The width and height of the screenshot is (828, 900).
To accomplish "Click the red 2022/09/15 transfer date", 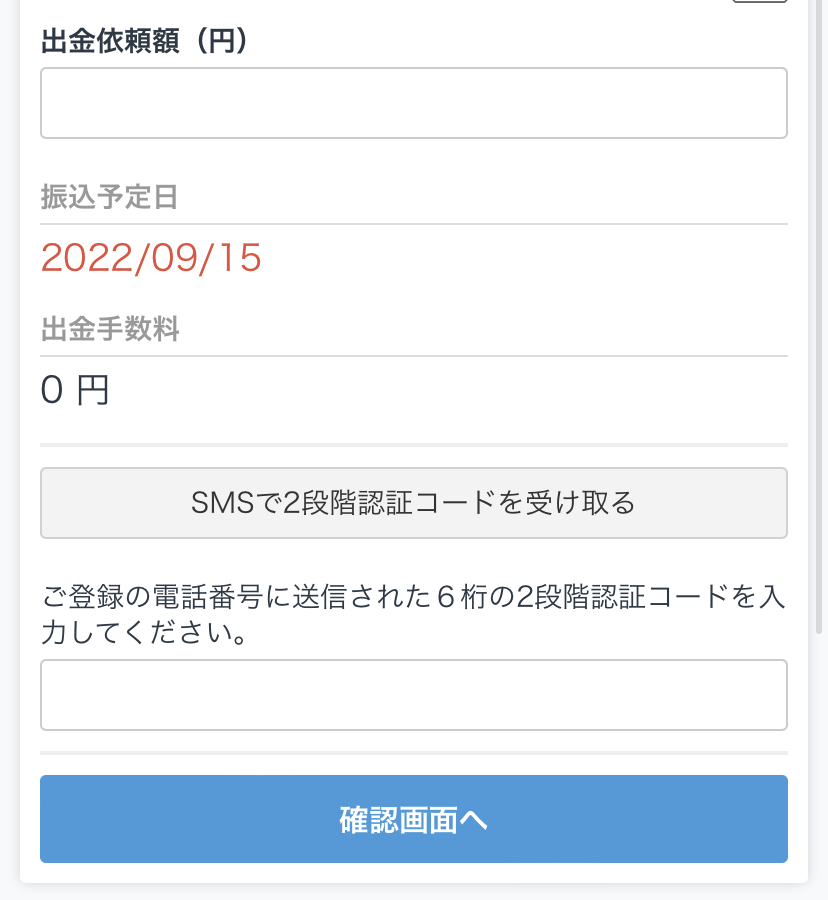I will 151,258.
